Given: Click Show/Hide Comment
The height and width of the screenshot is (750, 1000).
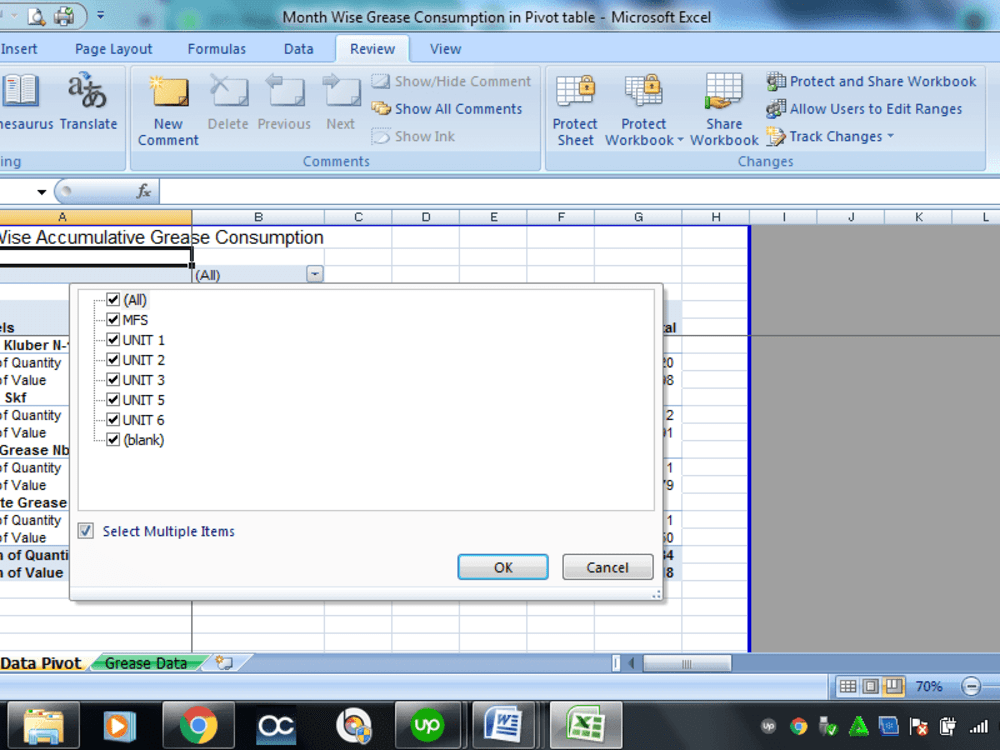Looking at the screenshot, I should [451, 82].
